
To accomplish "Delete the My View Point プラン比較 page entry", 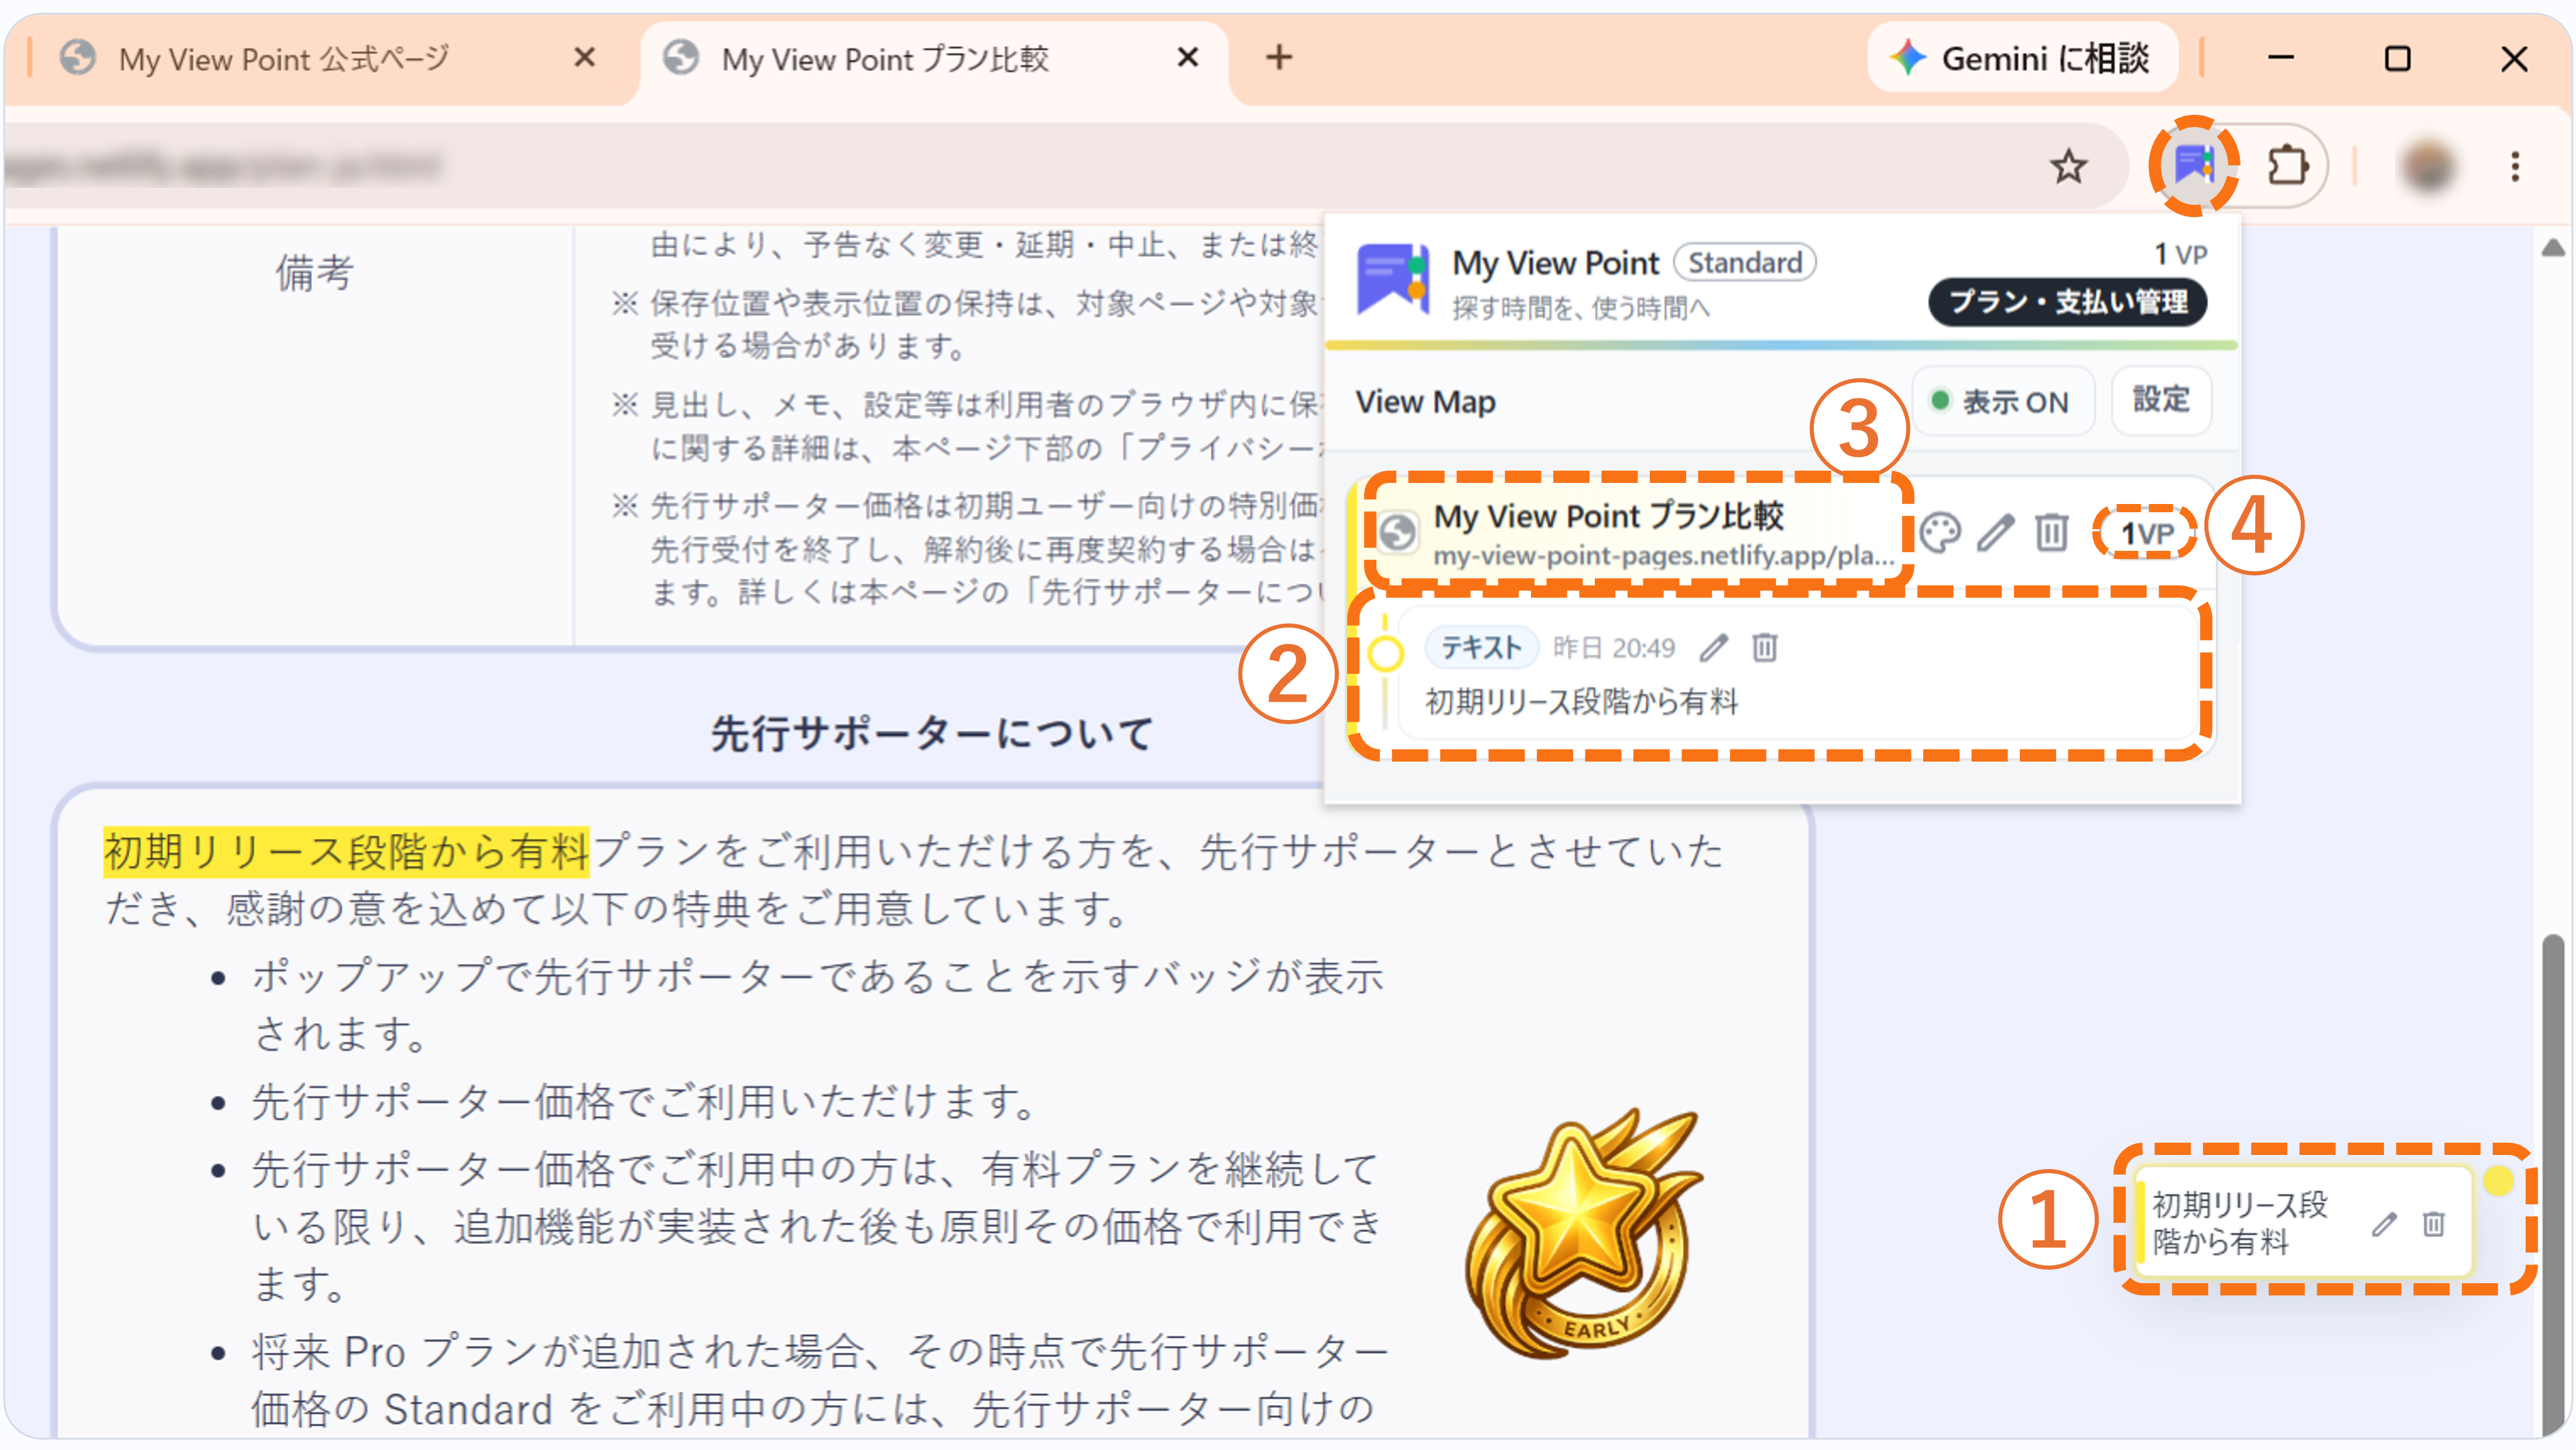I will pos(2051,533).
